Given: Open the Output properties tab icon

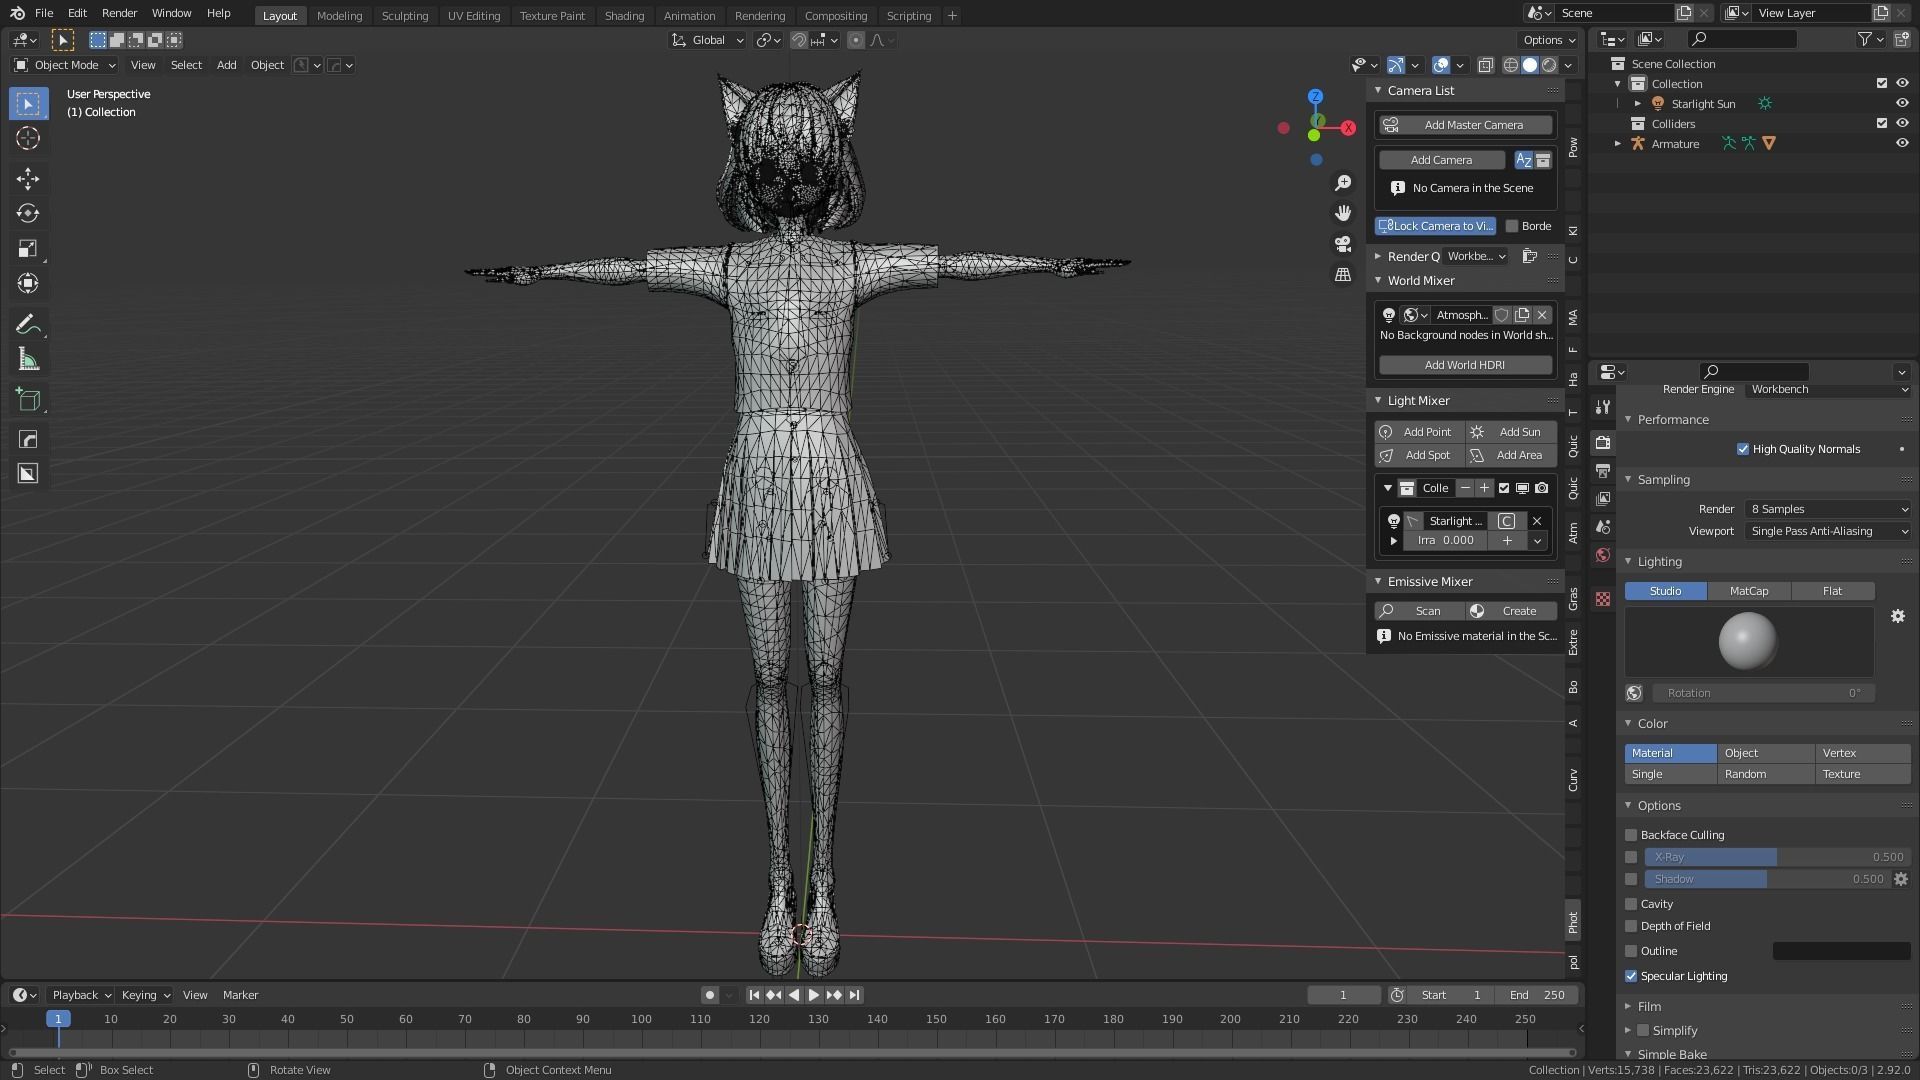Looking at the screenshot, I should [1603, 470].
